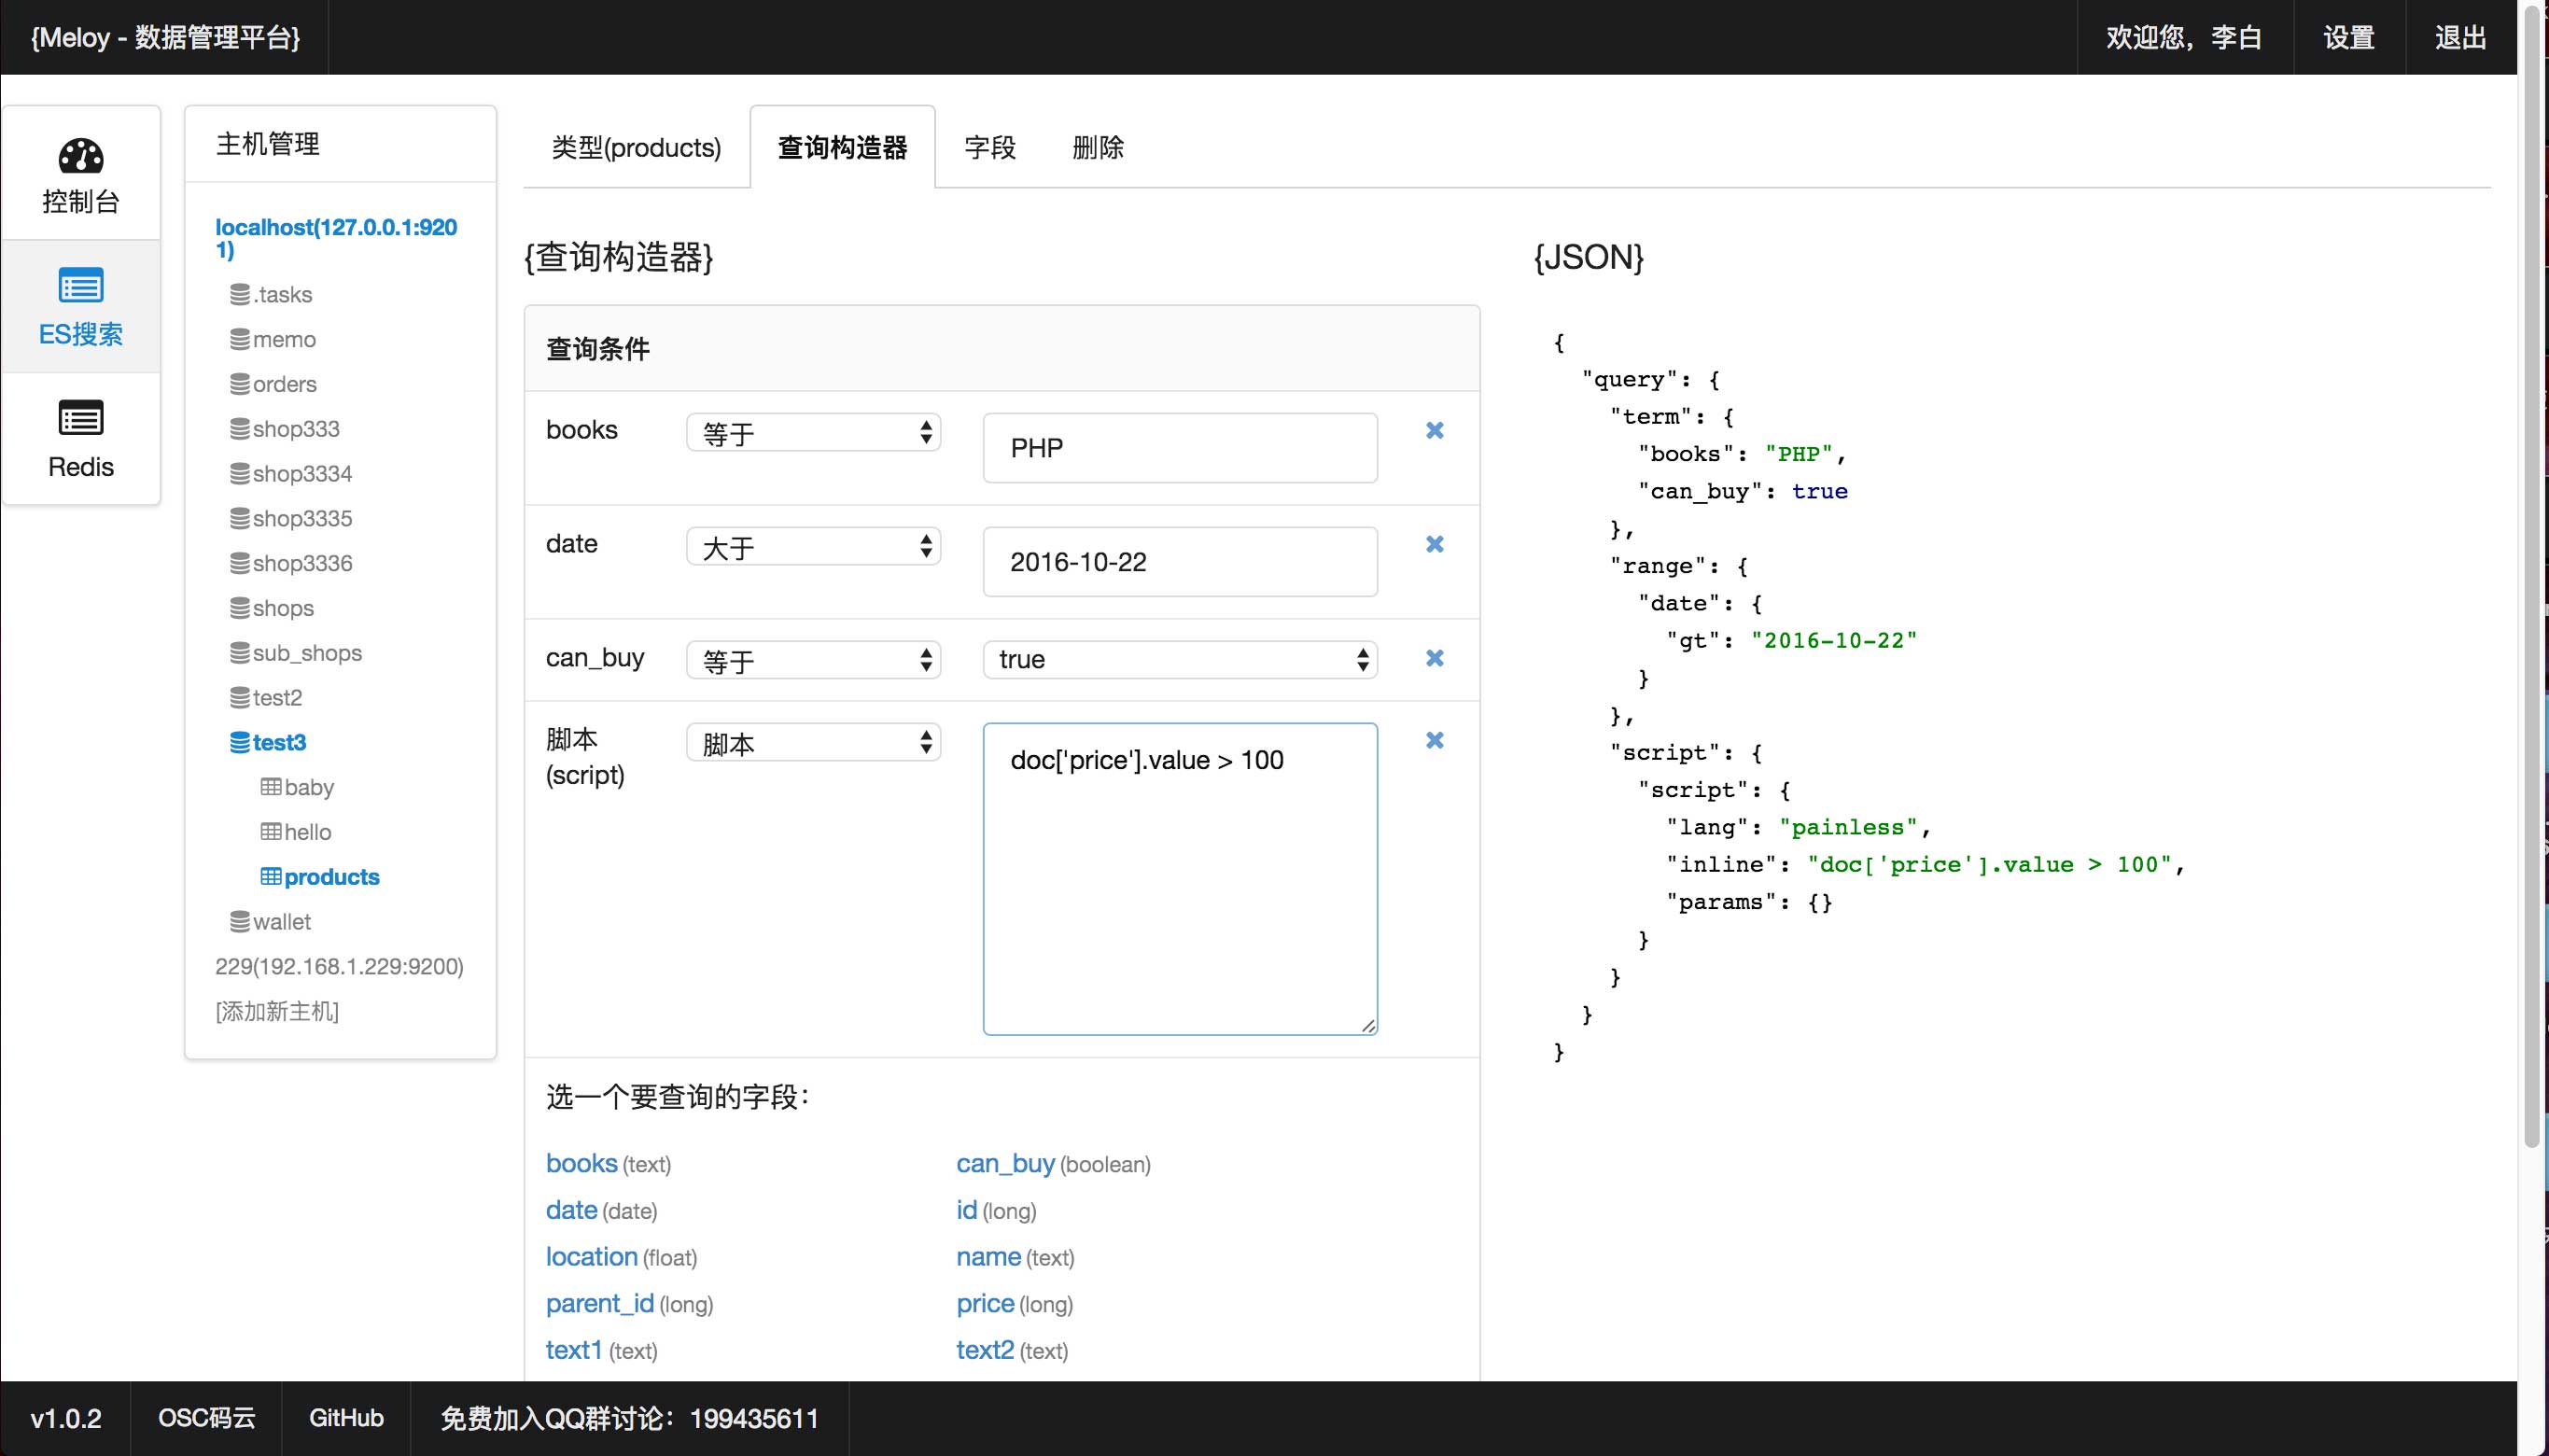Add the name (text) field link
This screenshot has height=1456, width=2549.
click(x=988, y=1256)
